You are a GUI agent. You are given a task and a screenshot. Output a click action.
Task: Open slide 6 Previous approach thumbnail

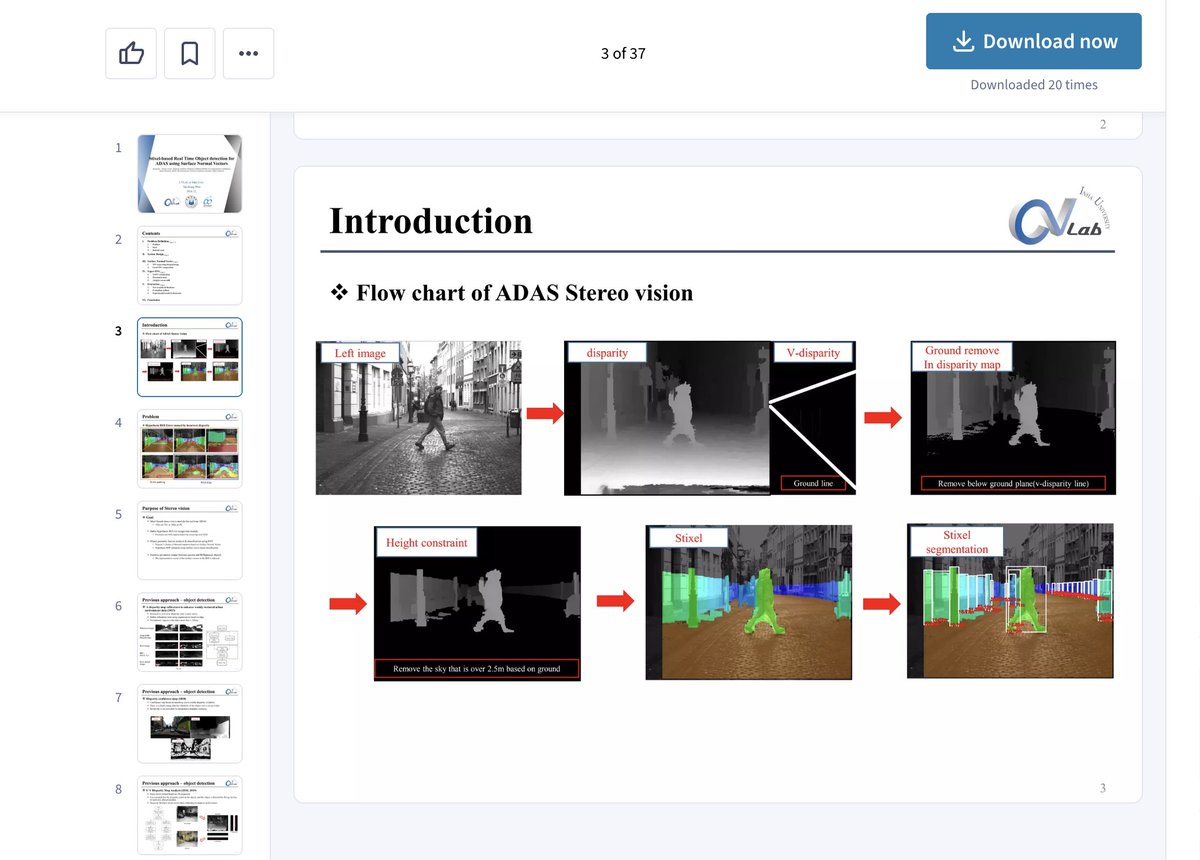click(190, 632)
